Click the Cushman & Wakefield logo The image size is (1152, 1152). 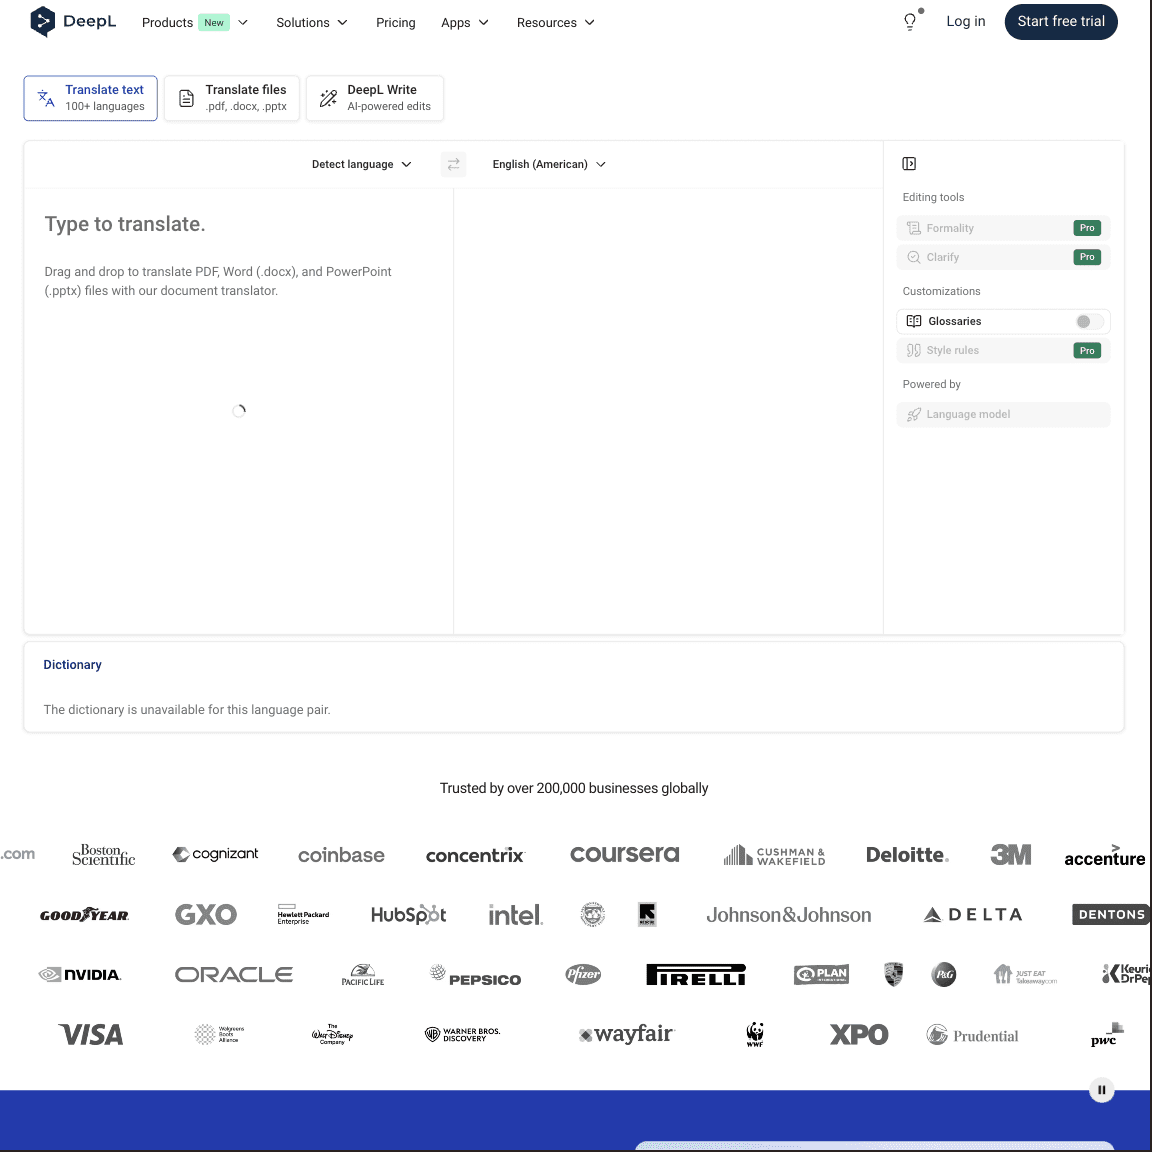[x=774, y=854]
